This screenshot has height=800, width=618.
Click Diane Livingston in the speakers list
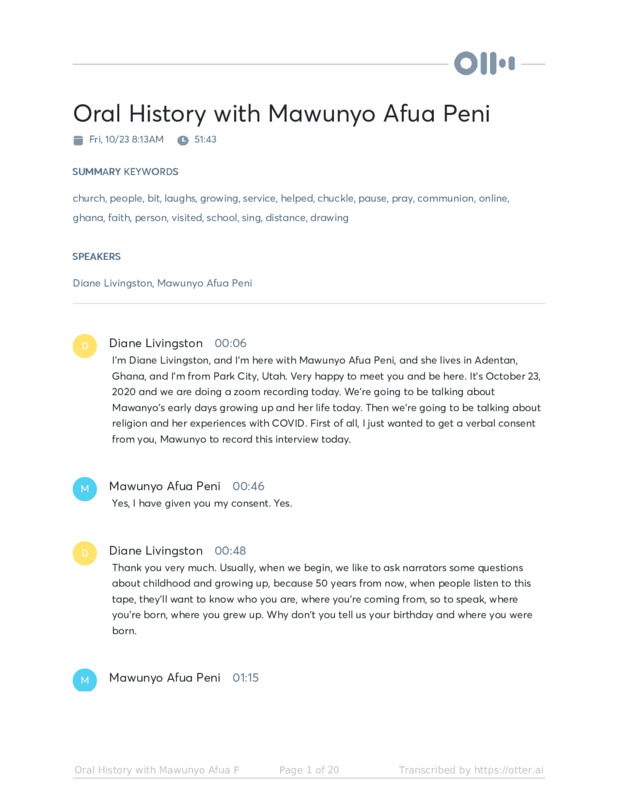(x=112, y=283)
